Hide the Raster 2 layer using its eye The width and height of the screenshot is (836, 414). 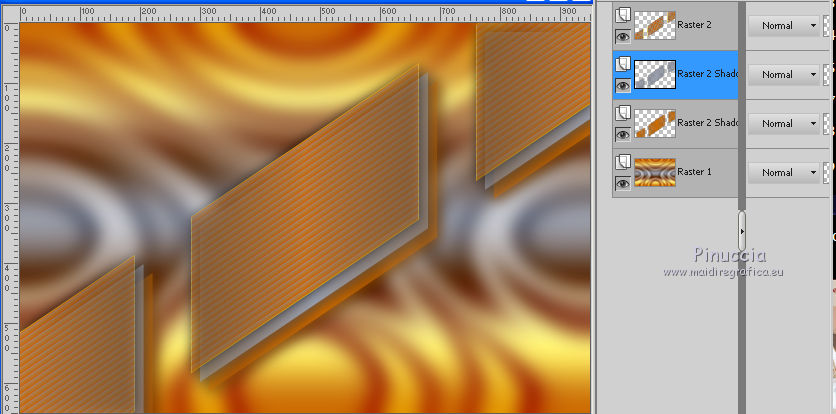623,36
